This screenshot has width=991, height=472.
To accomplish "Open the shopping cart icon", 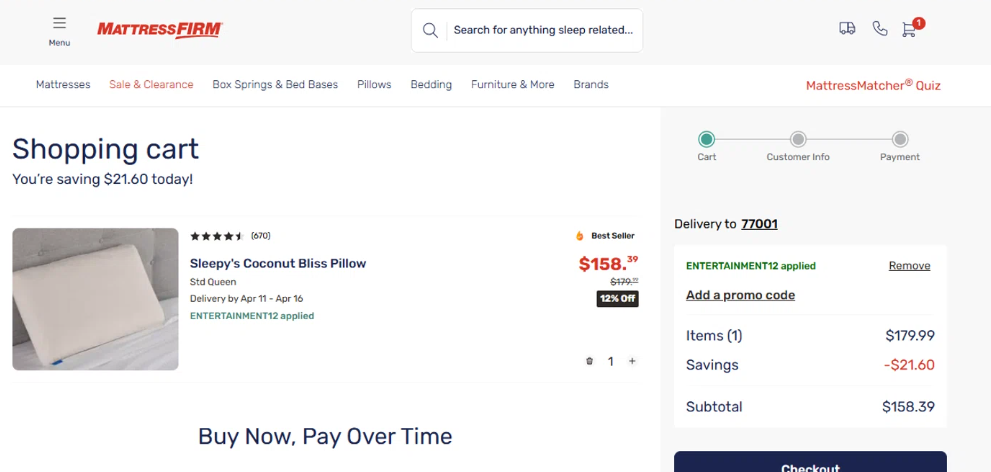I will tap(910, 28).
